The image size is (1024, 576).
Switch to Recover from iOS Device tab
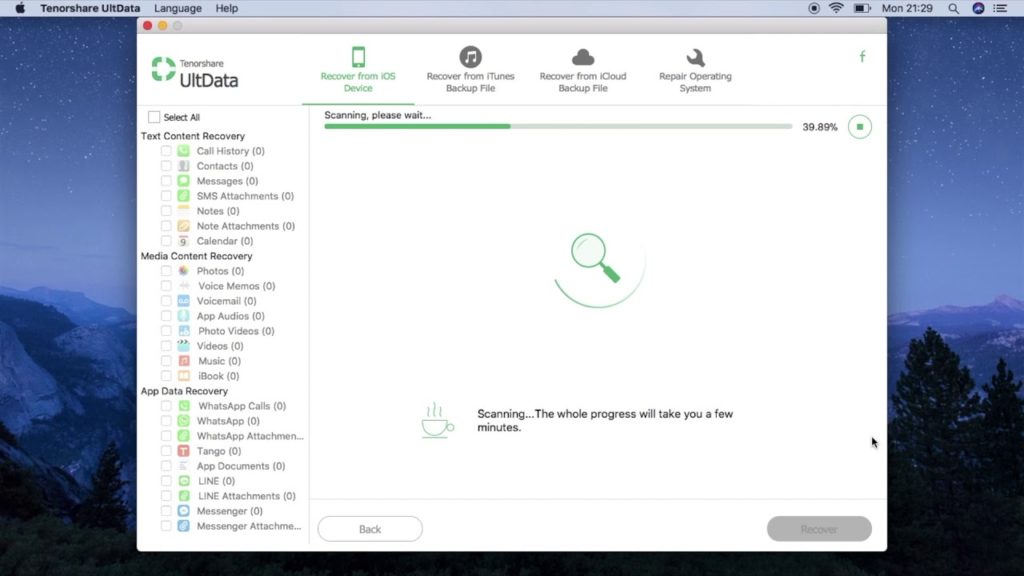pos(358,70)
